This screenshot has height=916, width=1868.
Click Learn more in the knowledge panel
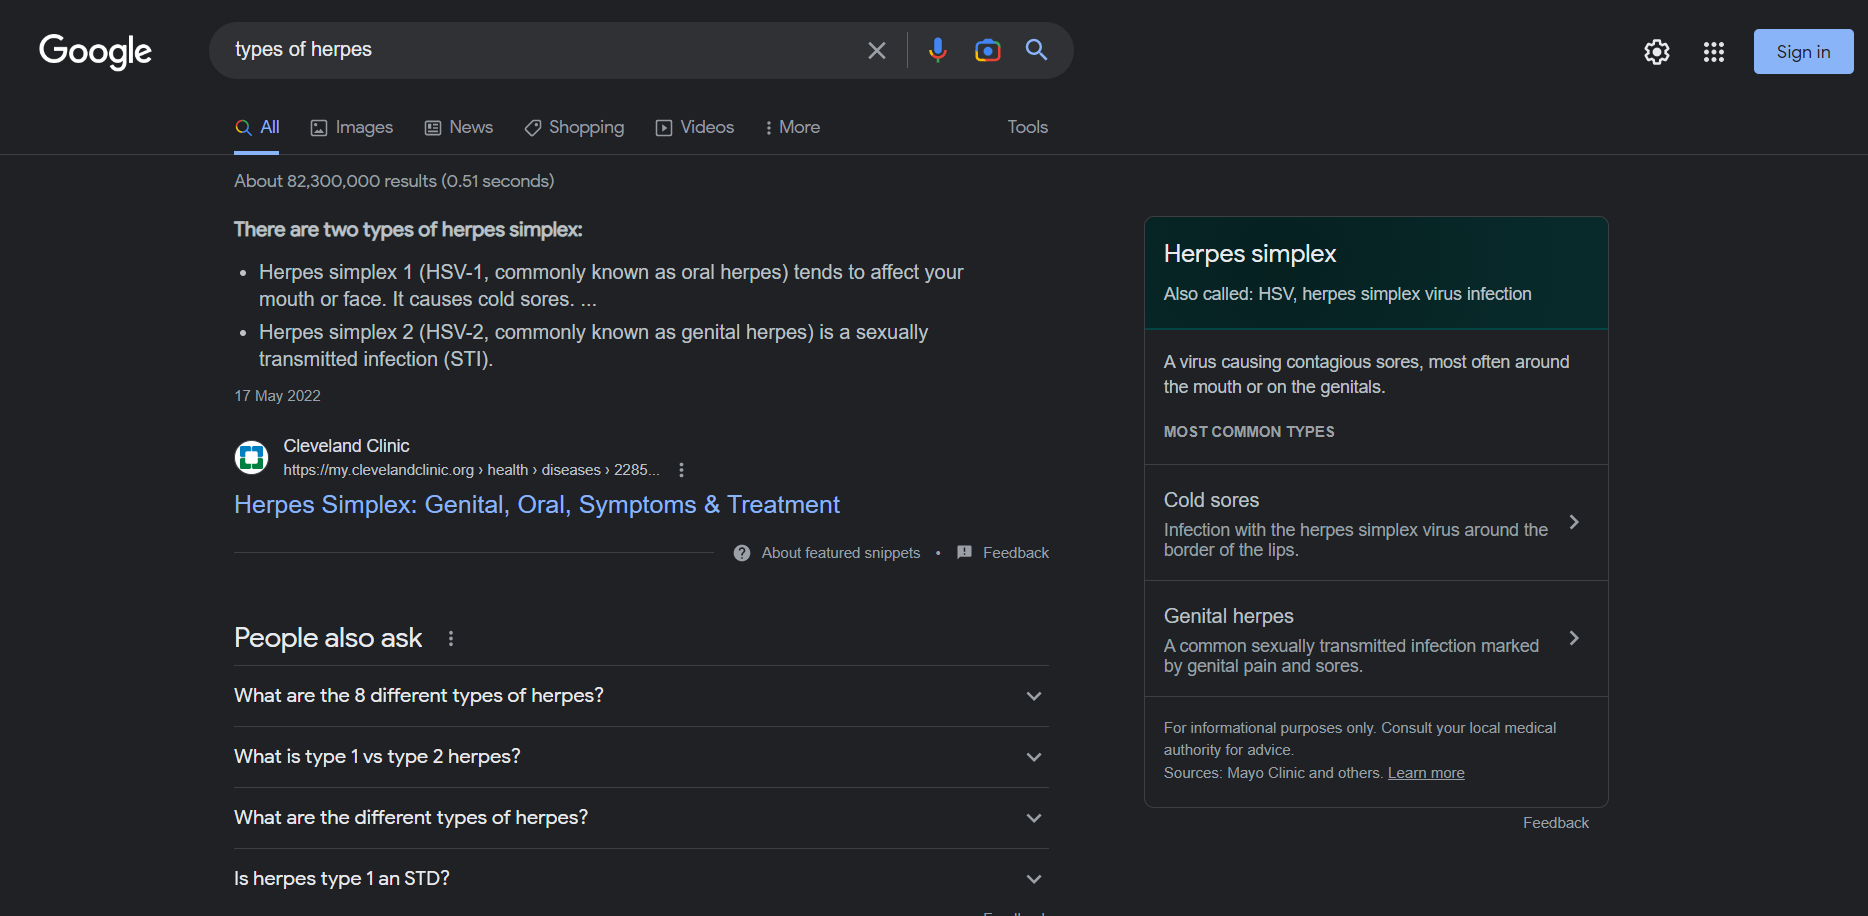tap(1425, 773)
